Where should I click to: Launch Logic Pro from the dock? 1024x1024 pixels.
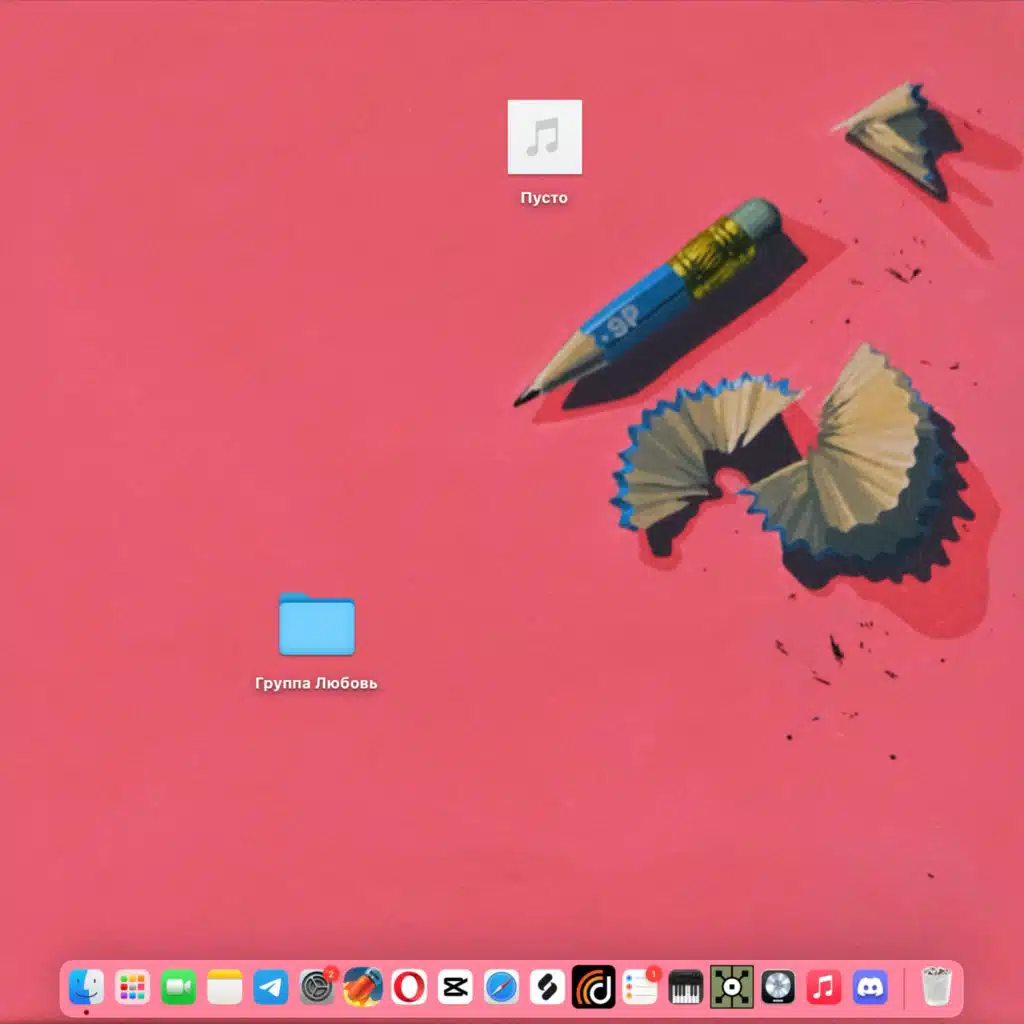(778, 987)
